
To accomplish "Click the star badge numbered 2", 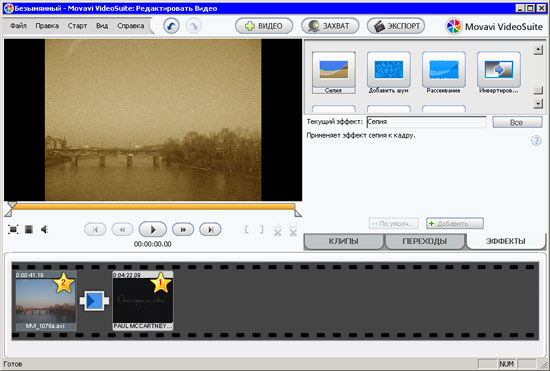I will click(x=63, y=283).
